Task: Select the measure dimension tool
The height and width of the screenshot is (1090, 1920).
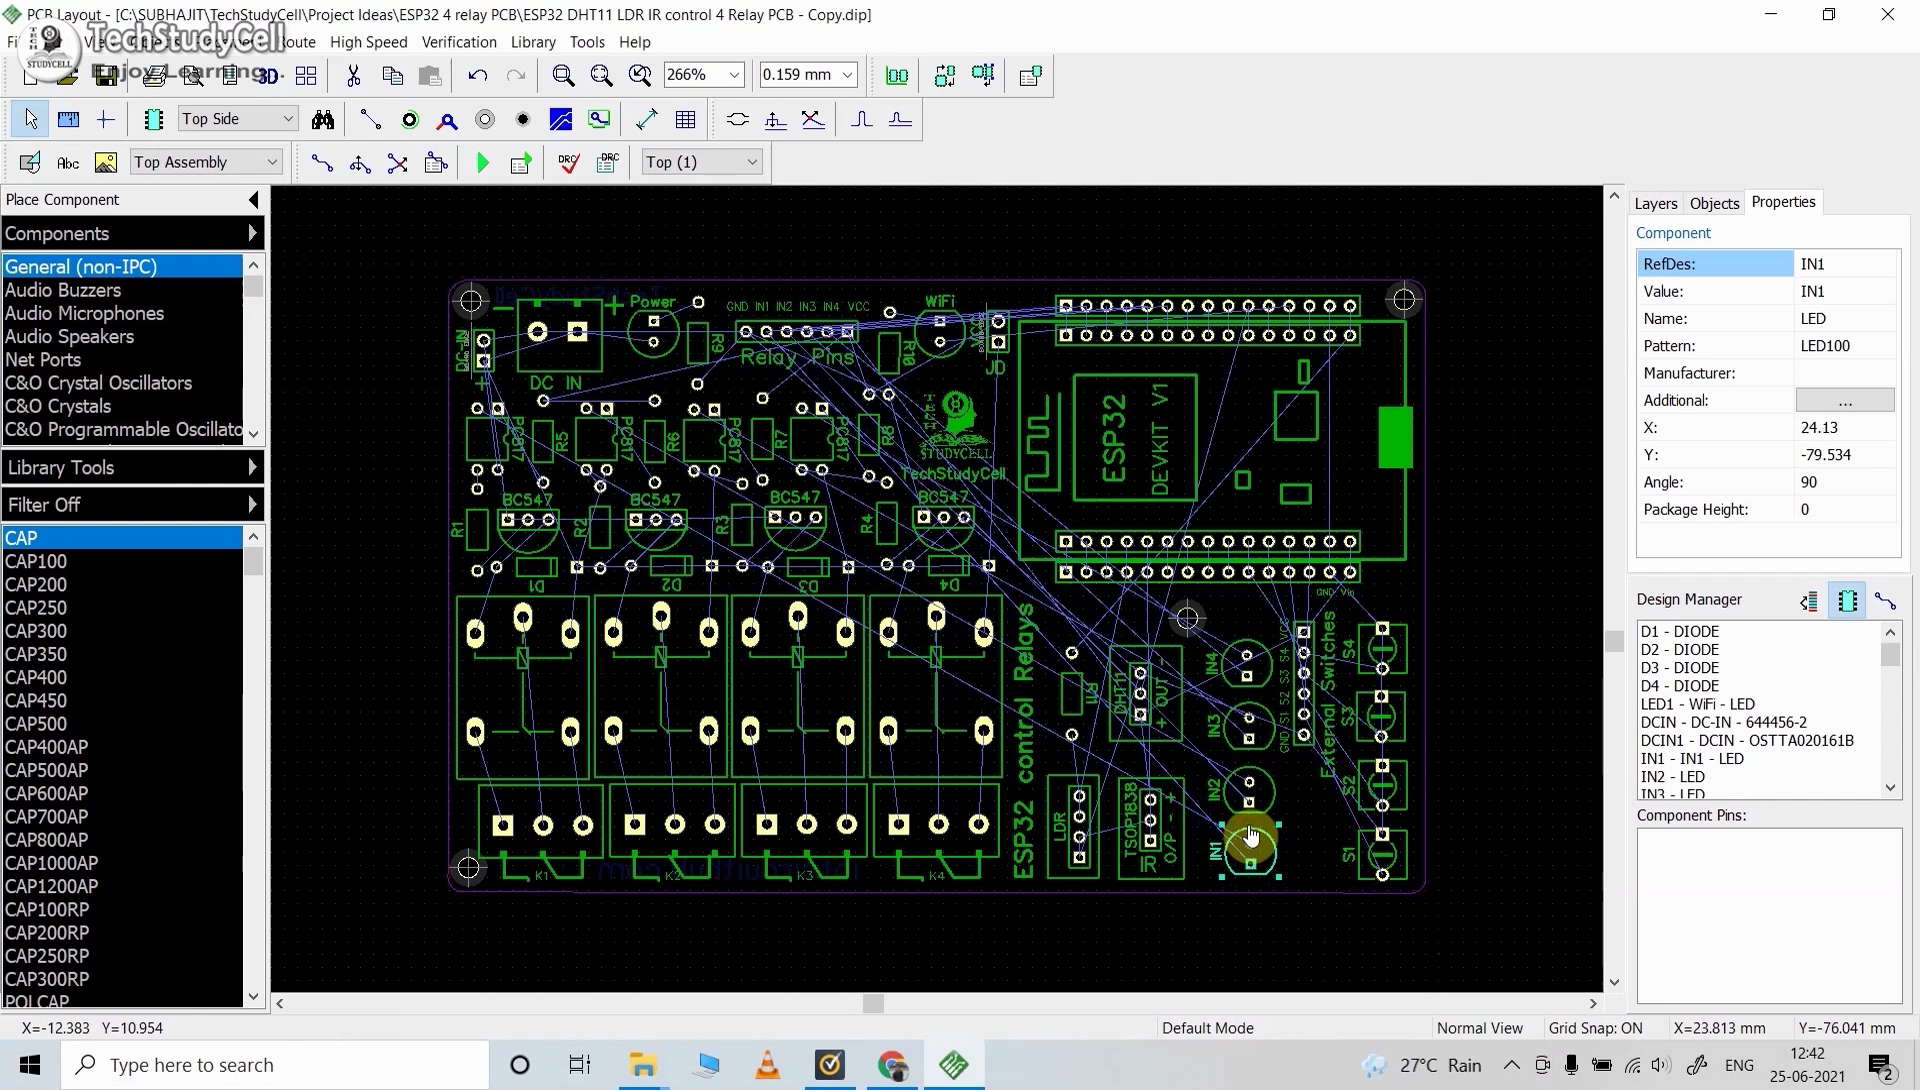Action: click(x=647, y=119)
